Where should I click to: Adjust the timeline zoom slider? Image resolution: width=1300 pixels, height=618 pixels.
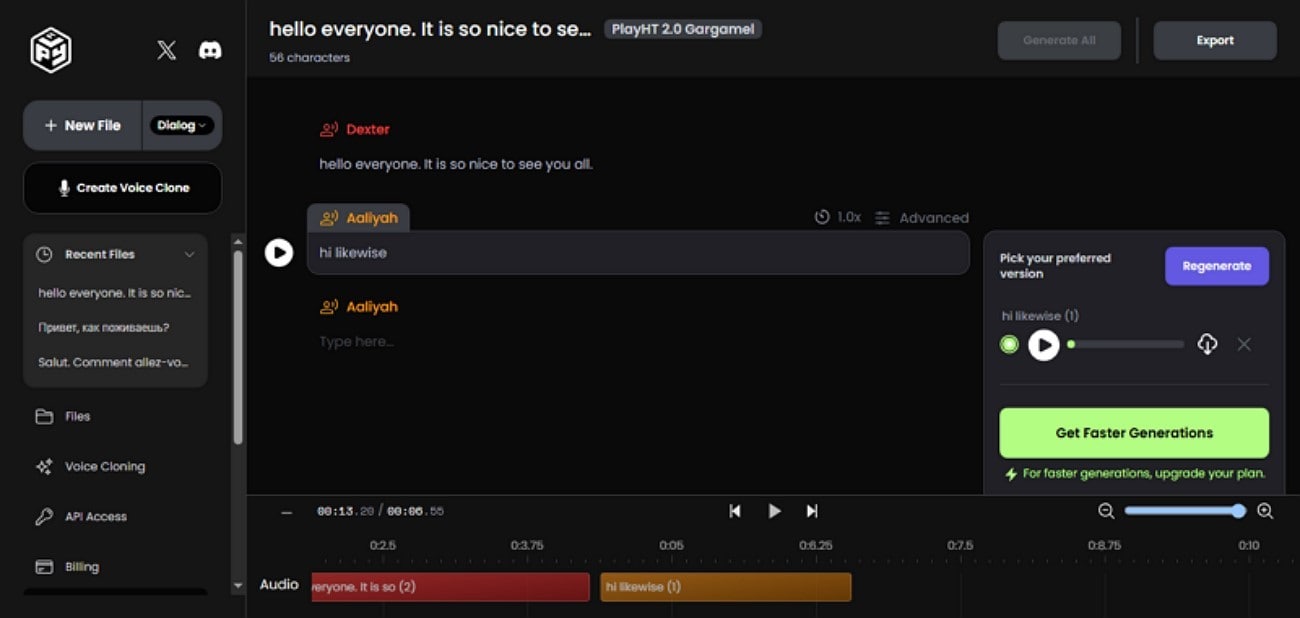1184,511
